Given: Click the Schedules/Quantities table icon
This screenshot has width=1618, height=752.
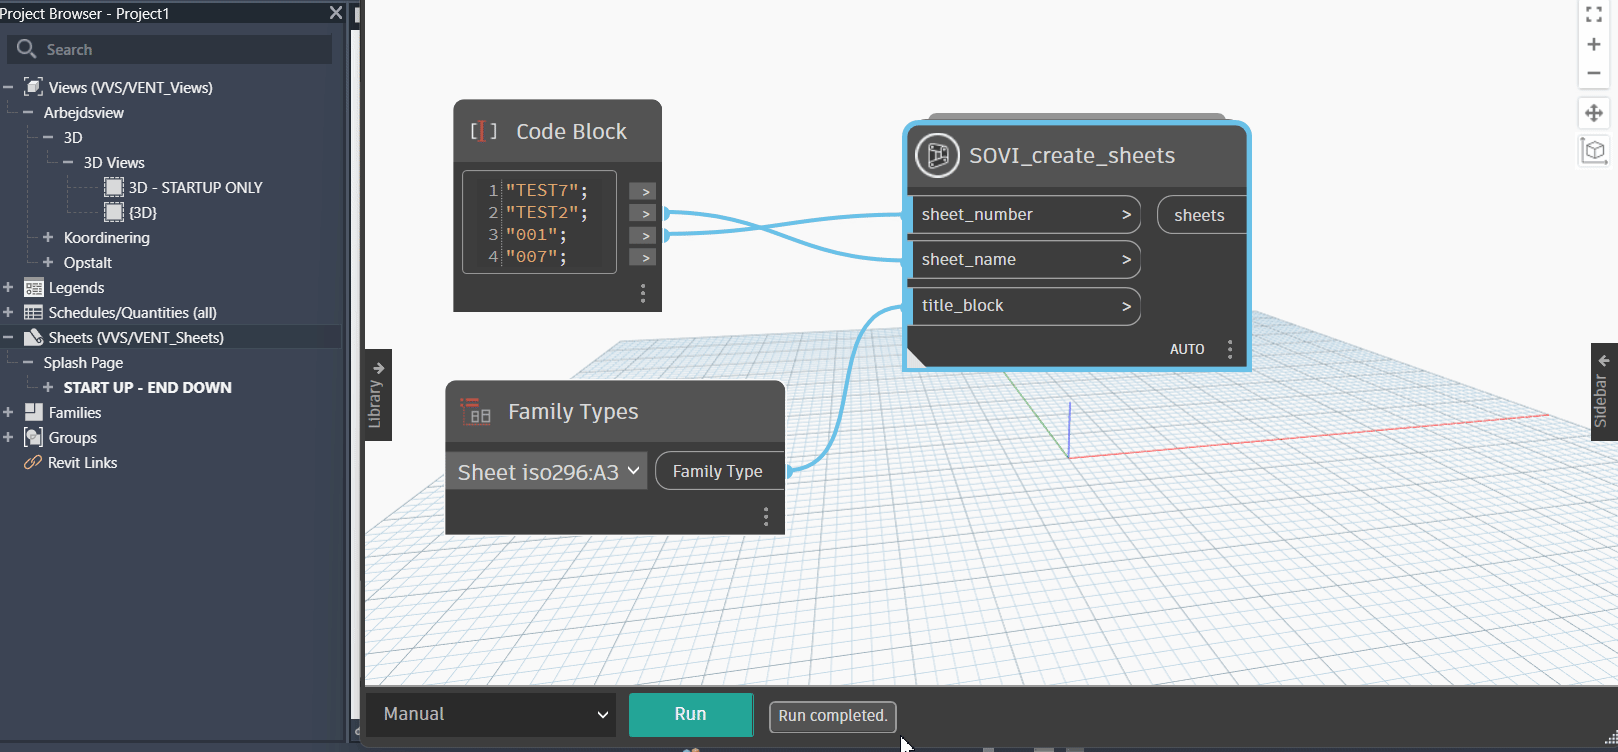Looking at the screenshot, I should coord(34,312).
